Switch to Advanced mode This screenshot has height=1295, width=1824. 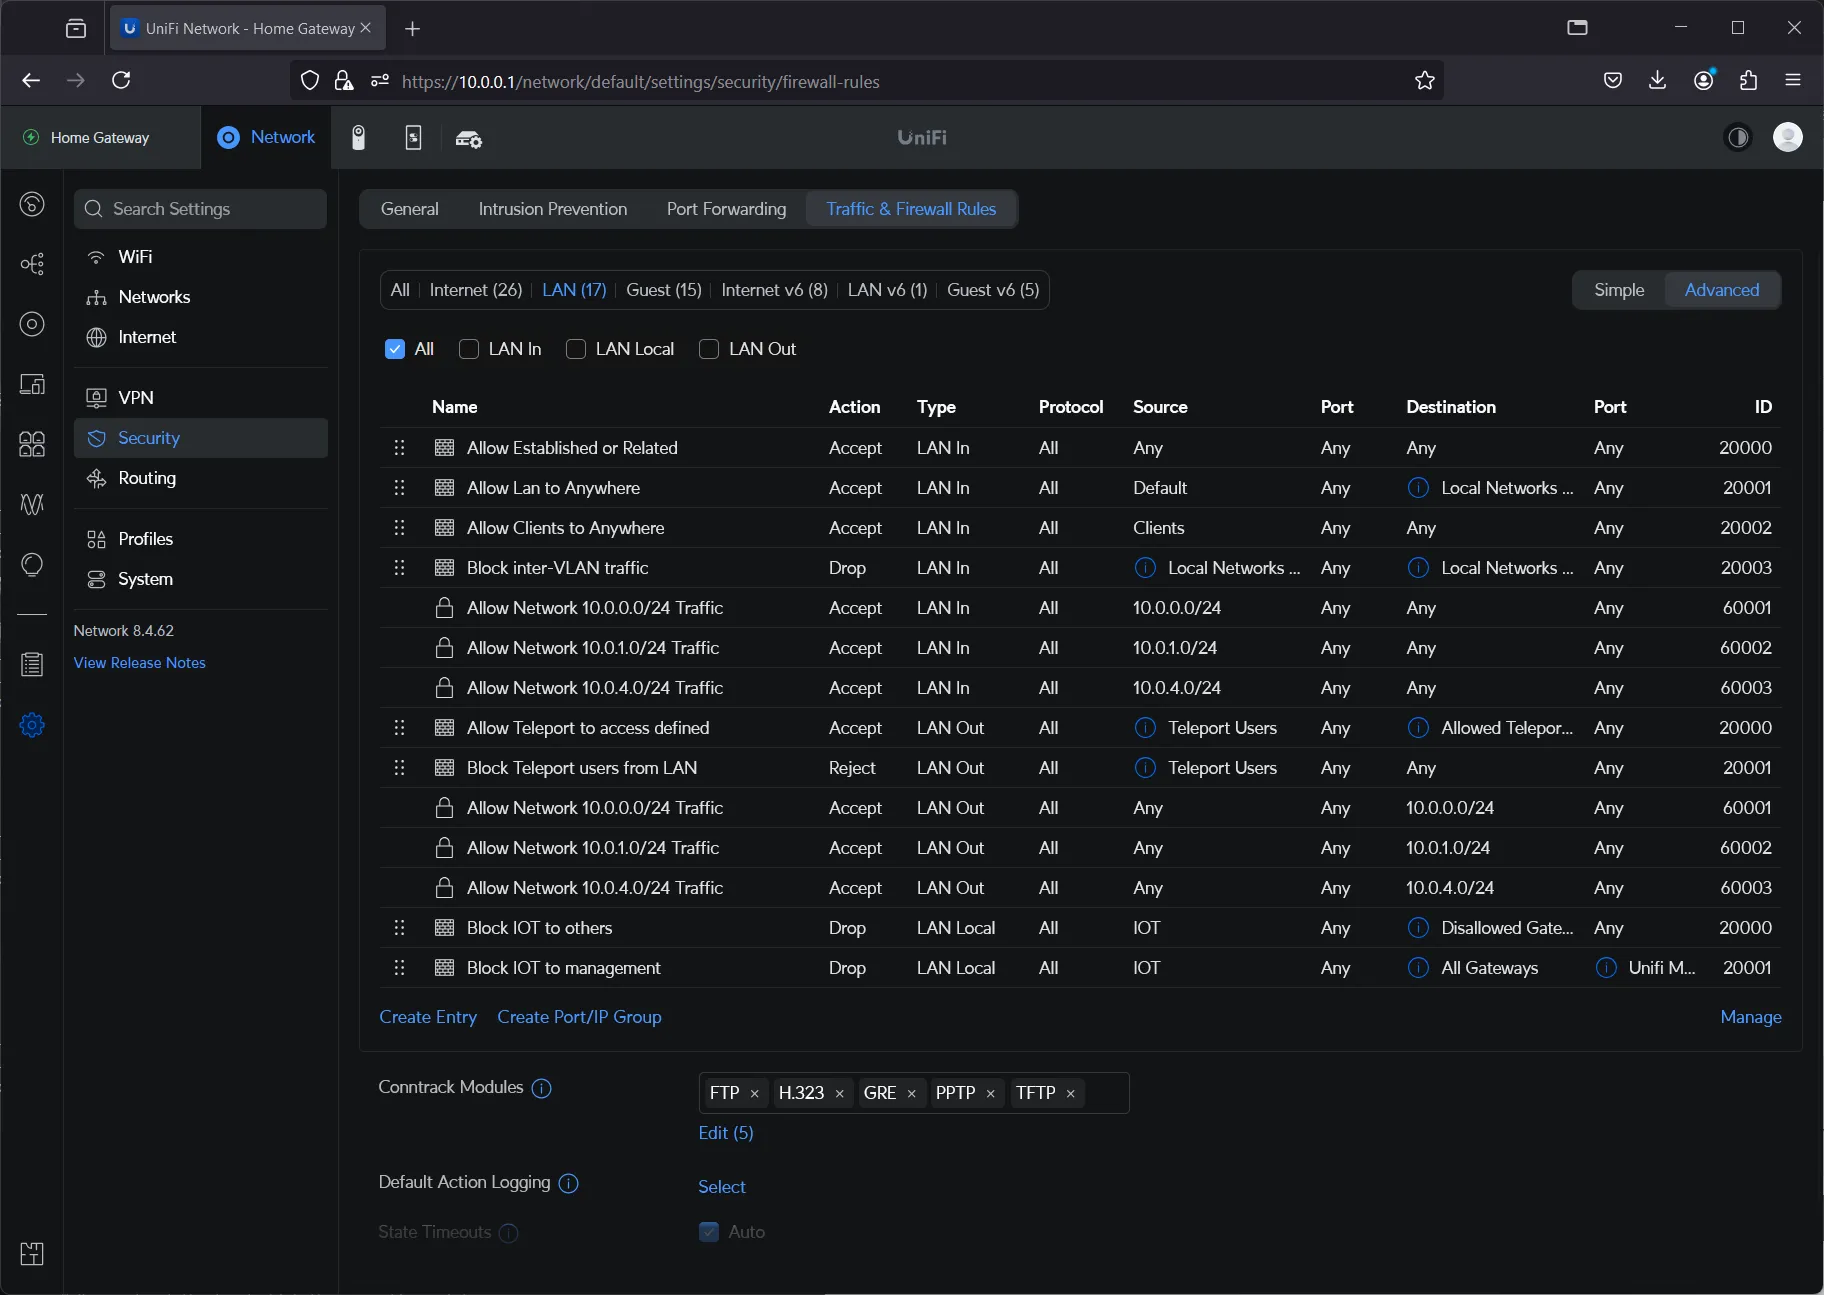pos(1721,290)
